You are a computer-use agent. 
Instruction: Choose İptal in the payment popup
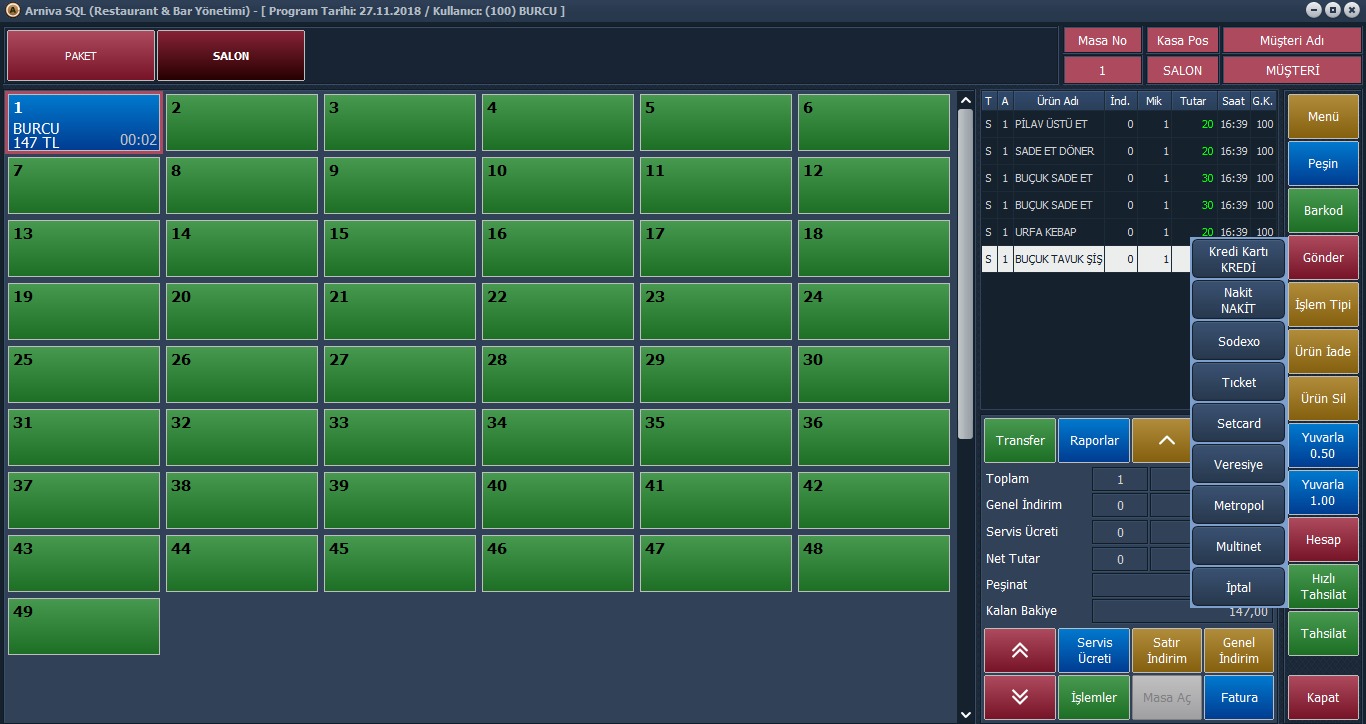[1238, 588]
